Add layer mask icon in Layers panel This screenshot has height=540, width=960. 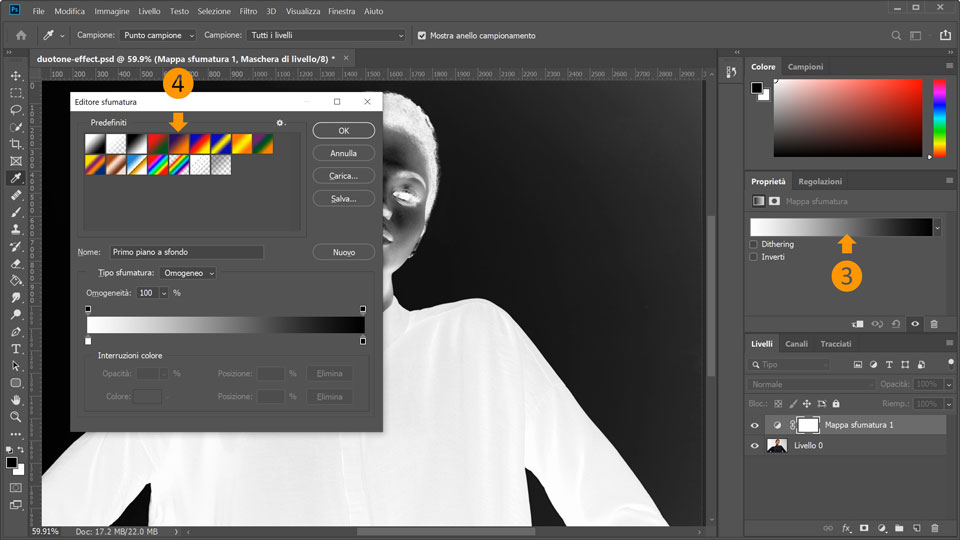(864, 528)
